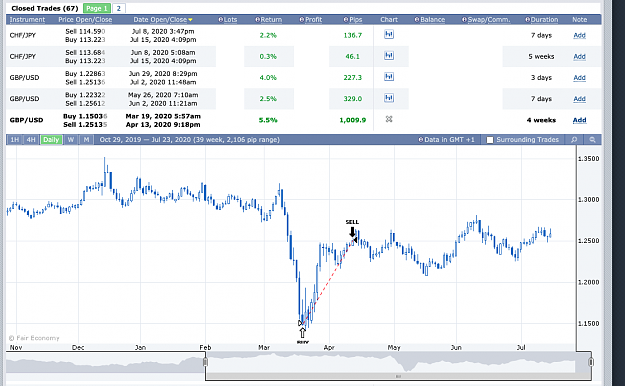Click the 5.5% return value

[x=268, y=120]
